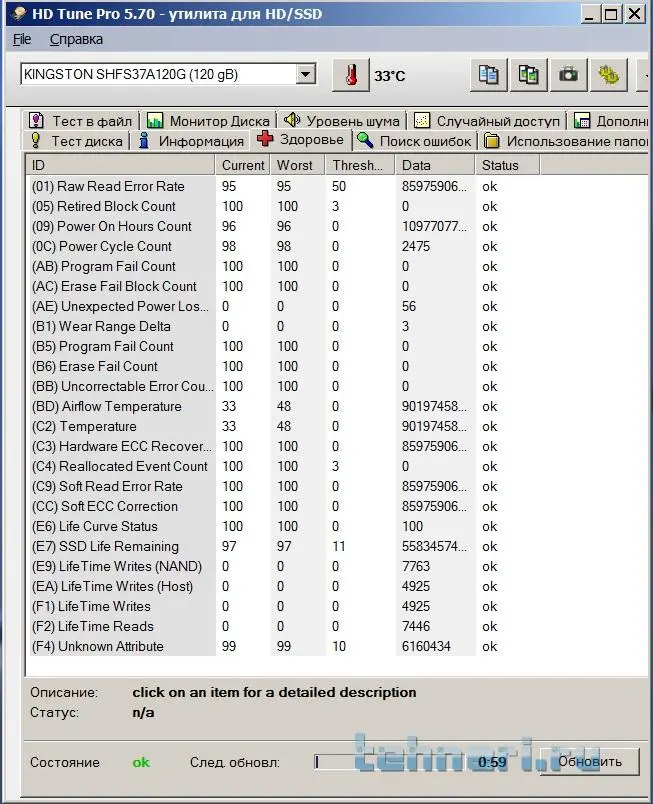This screenshot has width=653, height=804.
Task: Select the (AB) Program Fail Count row
Action: coord(336,266)
